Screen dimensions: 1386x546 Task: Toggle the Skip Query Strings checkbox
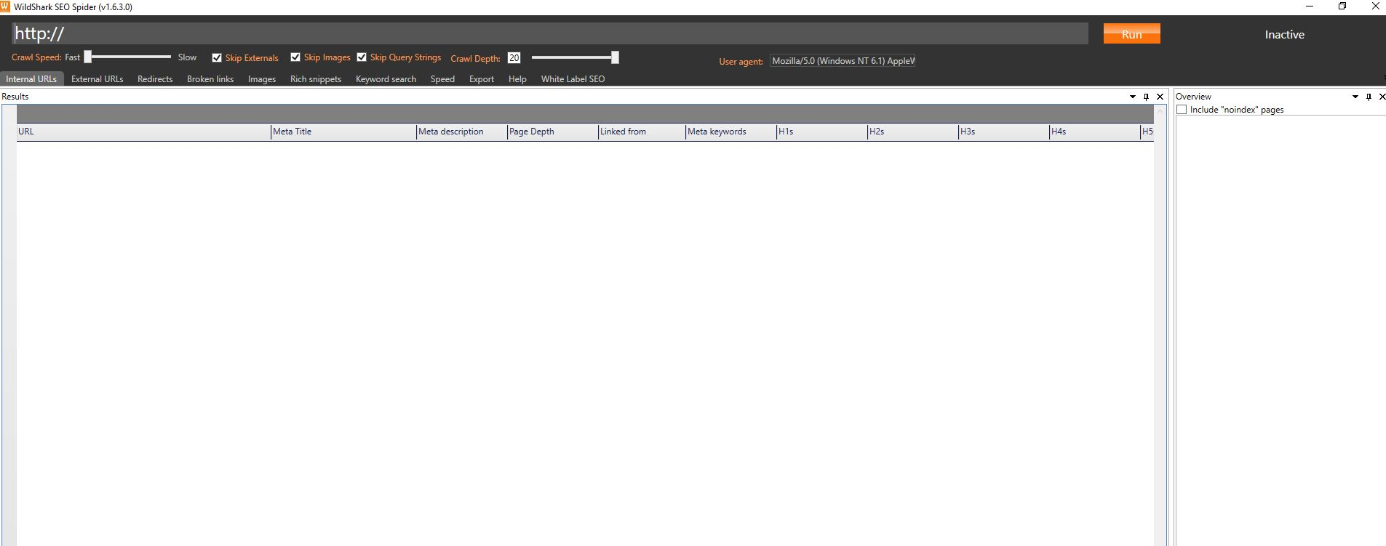coord(361,58)
